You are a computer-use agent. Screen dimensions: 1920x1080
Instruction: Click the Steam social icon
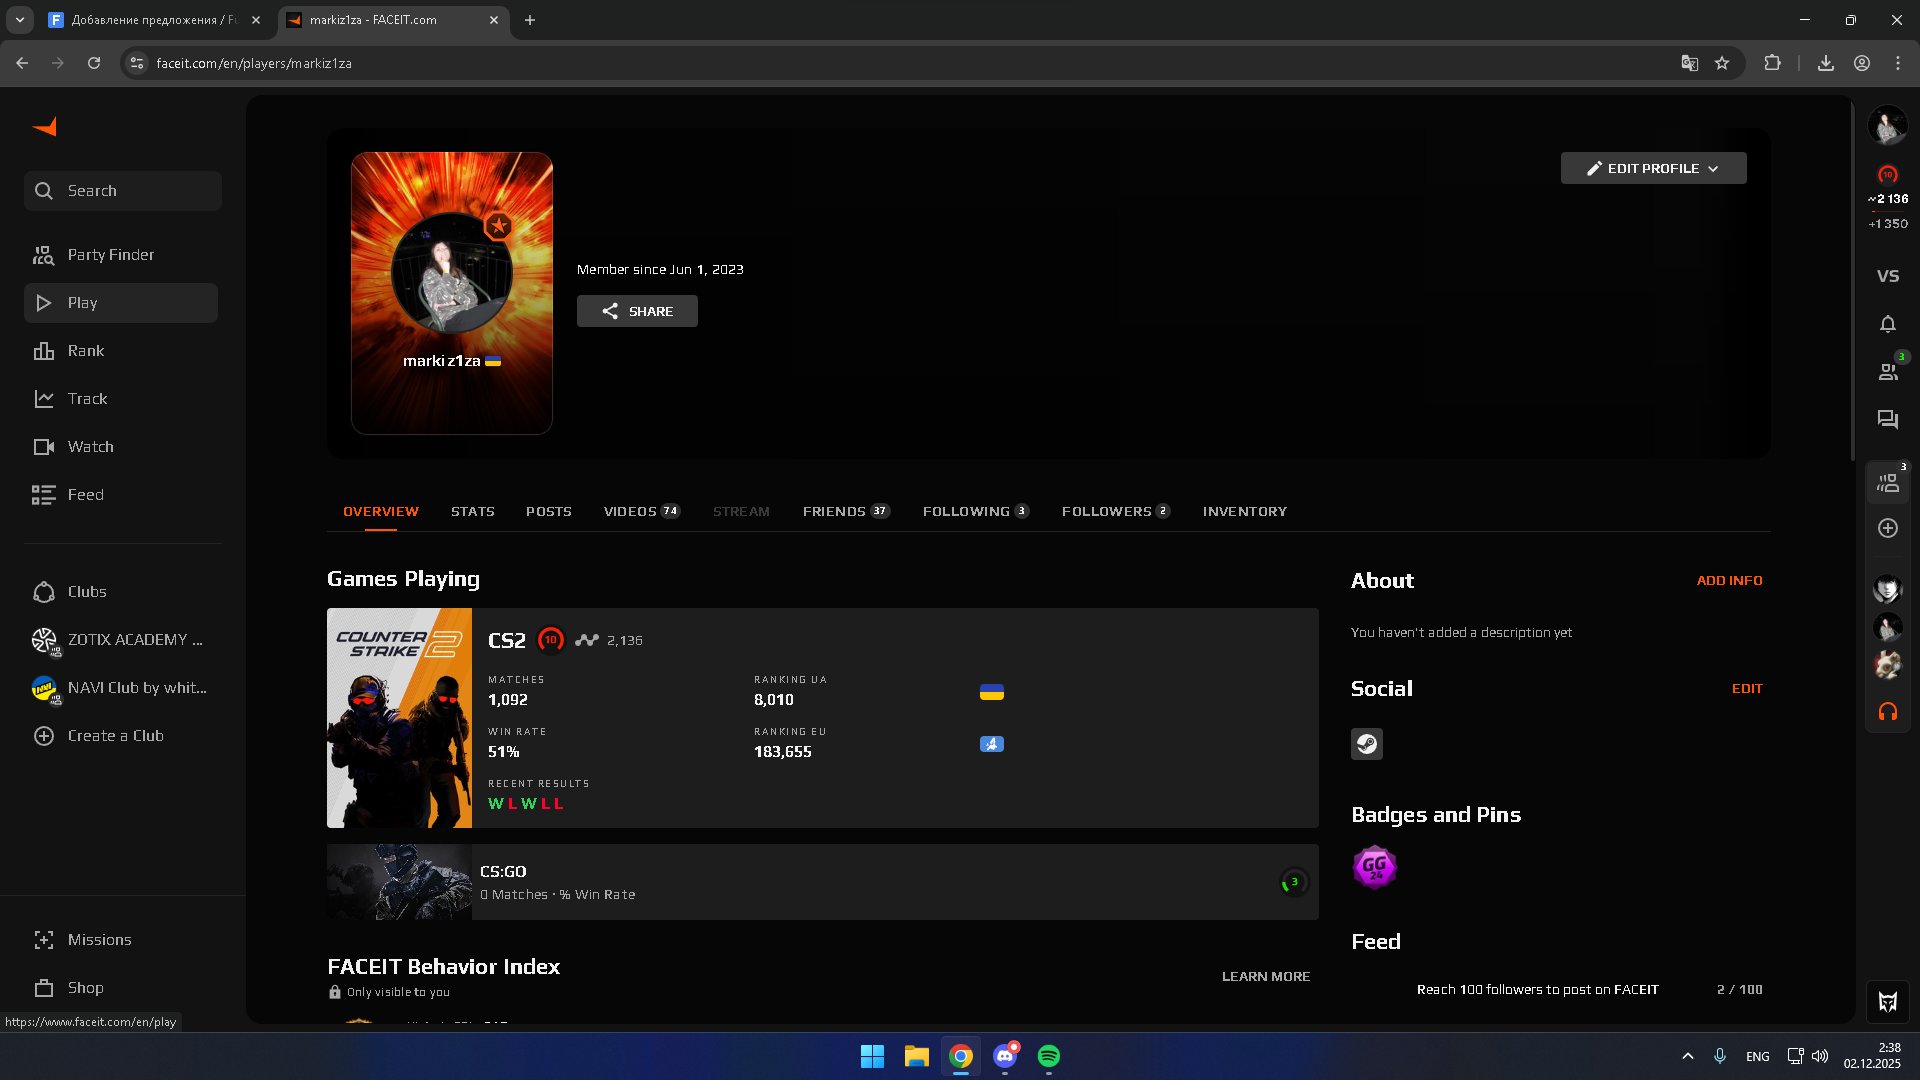point(1366,744)
